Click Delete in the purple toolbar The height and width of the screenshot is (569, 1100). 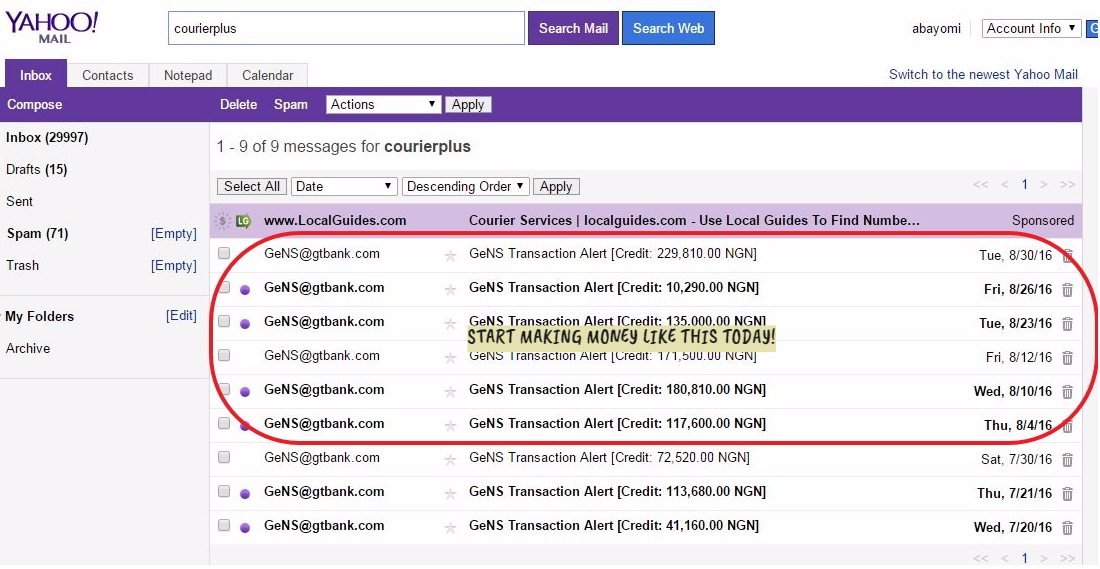tap(239, 105)
